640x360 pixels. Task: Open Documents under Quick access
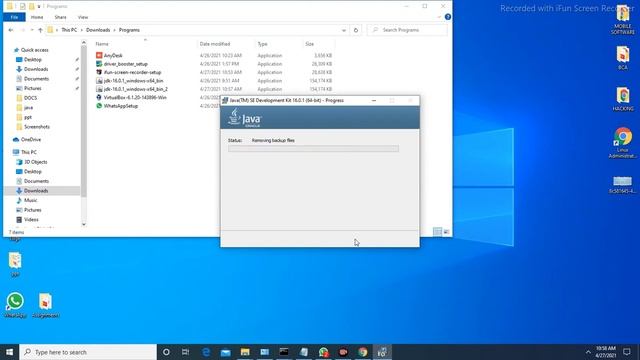point(36,79)
